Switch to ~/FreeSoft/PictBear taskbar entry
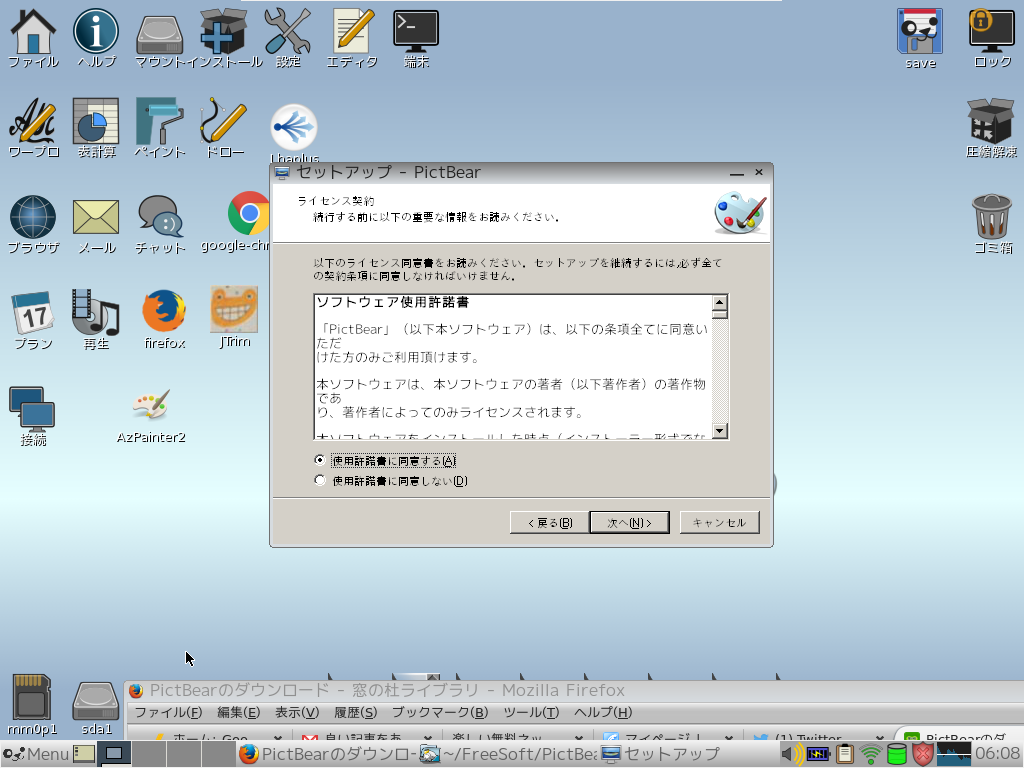1024x768 pixels. click(x=509, y=754)
